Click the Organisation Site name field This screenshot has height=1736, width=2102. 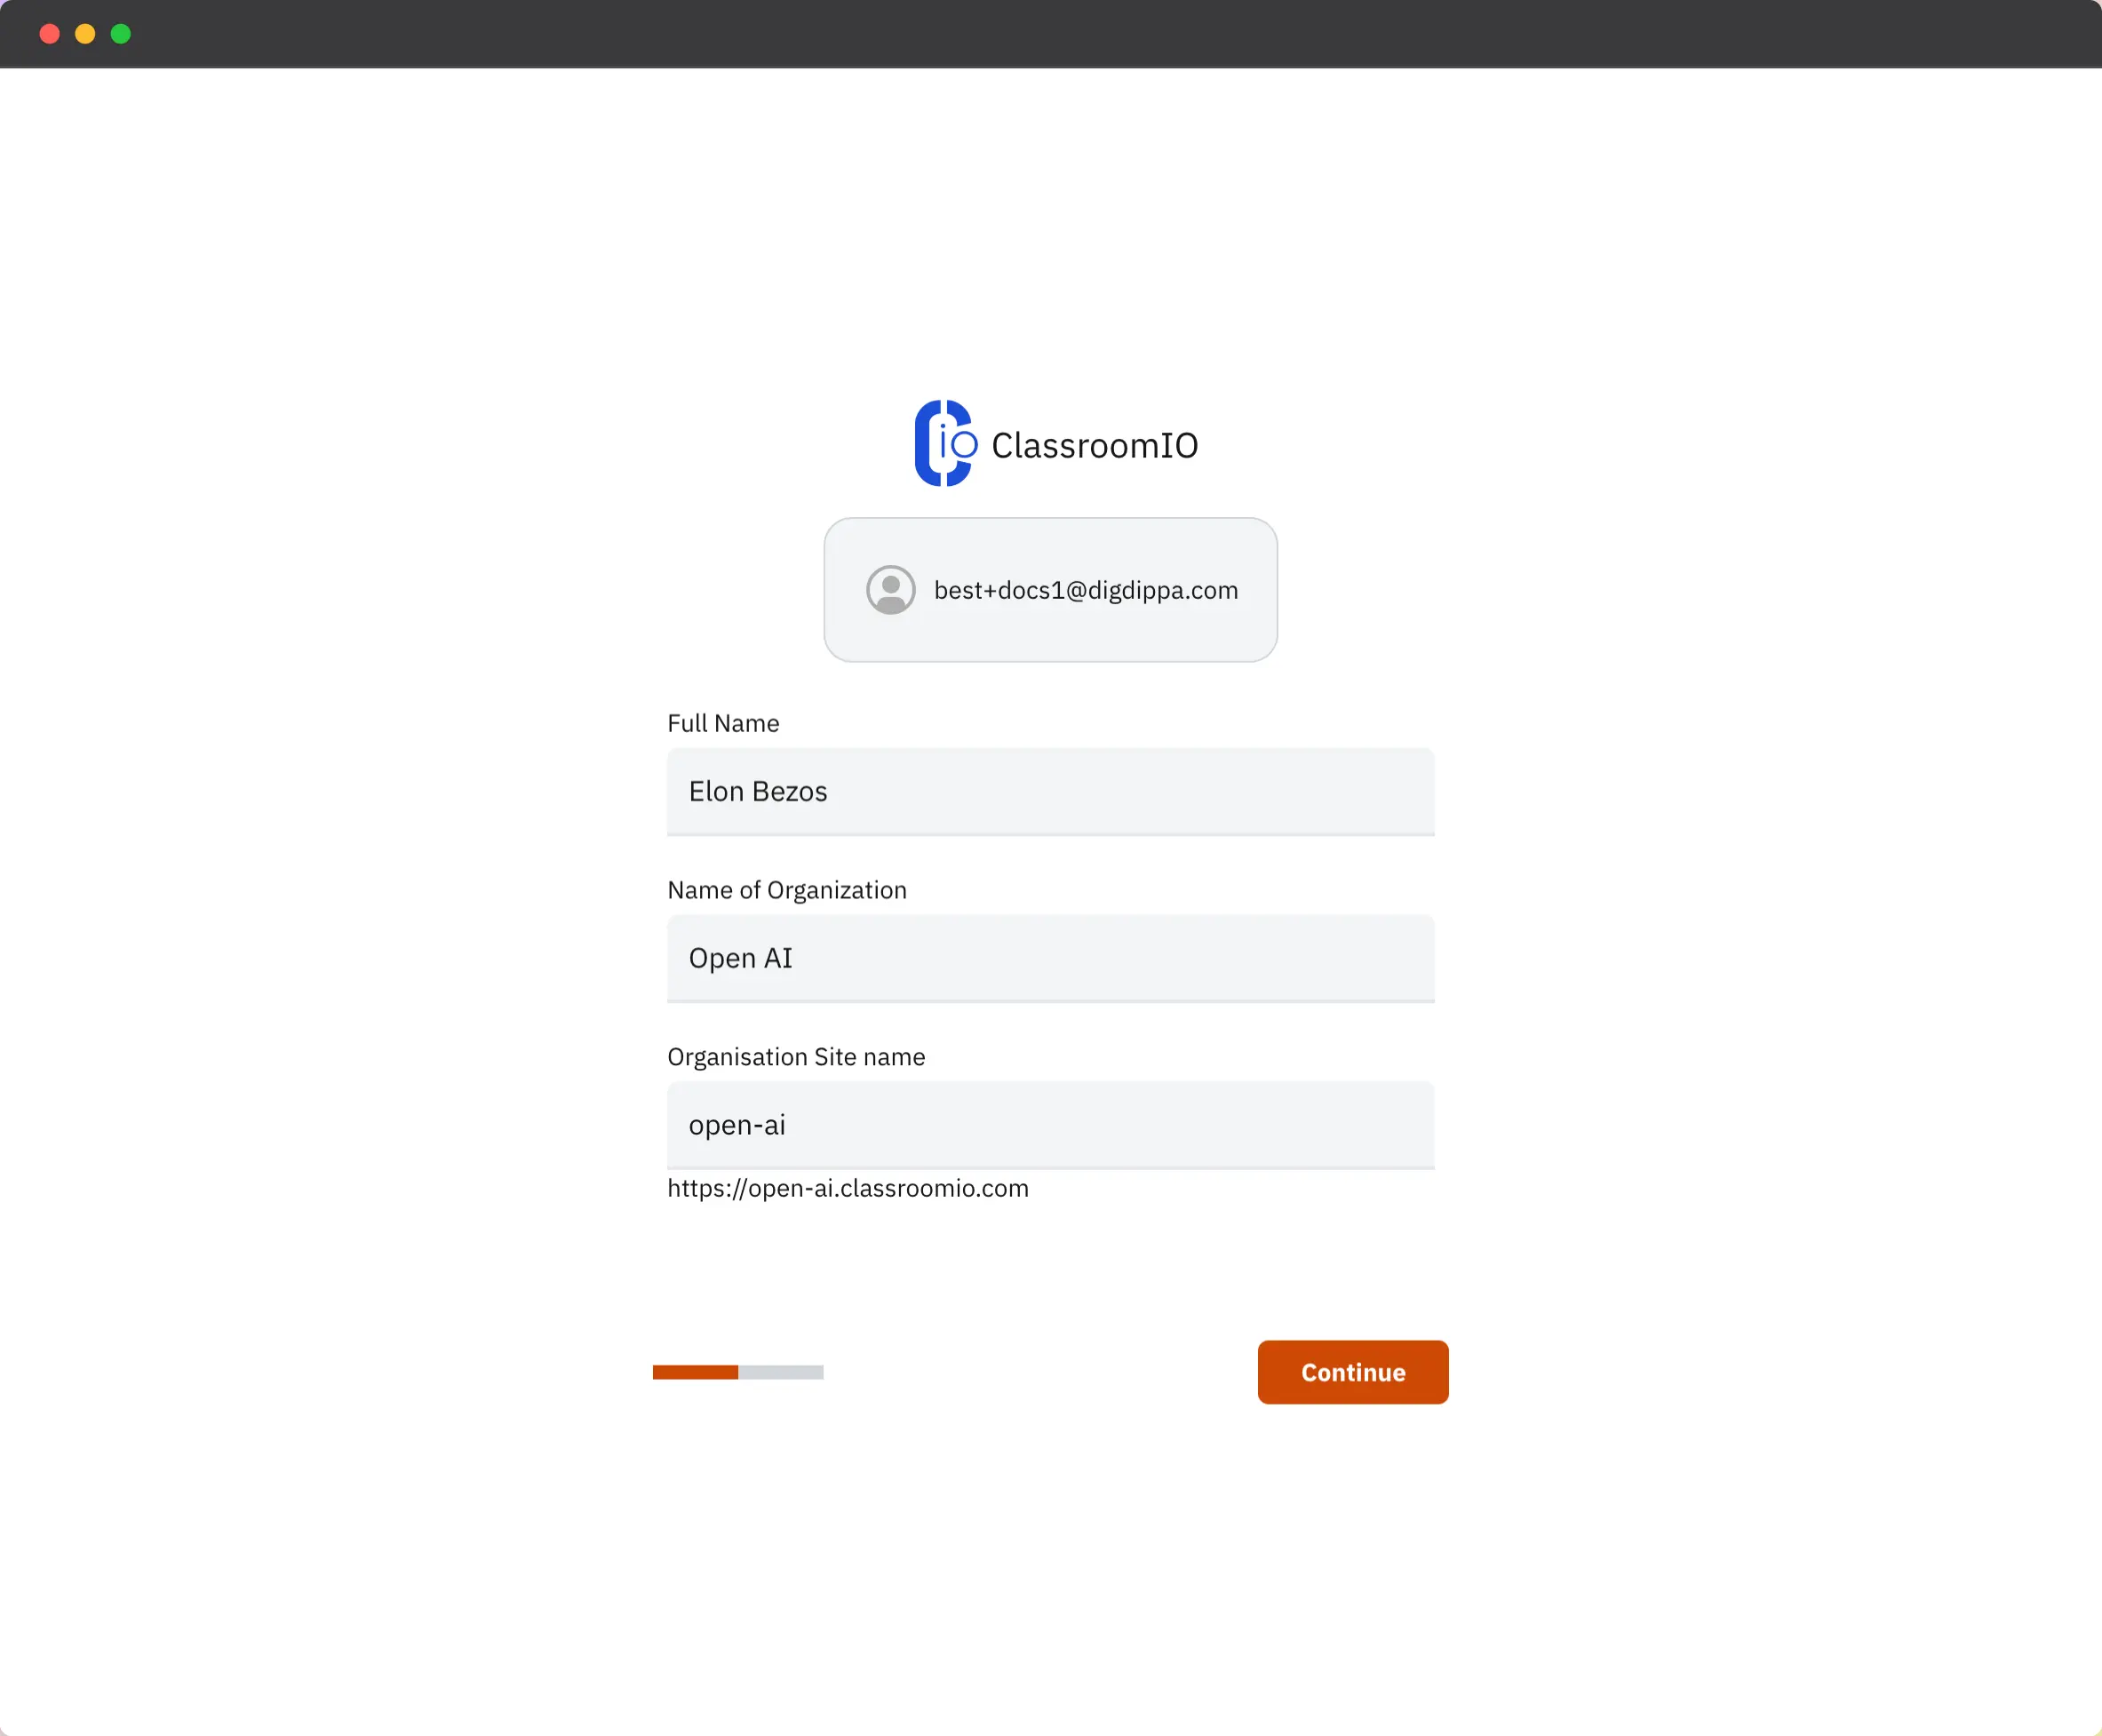pos(1051,1125)
